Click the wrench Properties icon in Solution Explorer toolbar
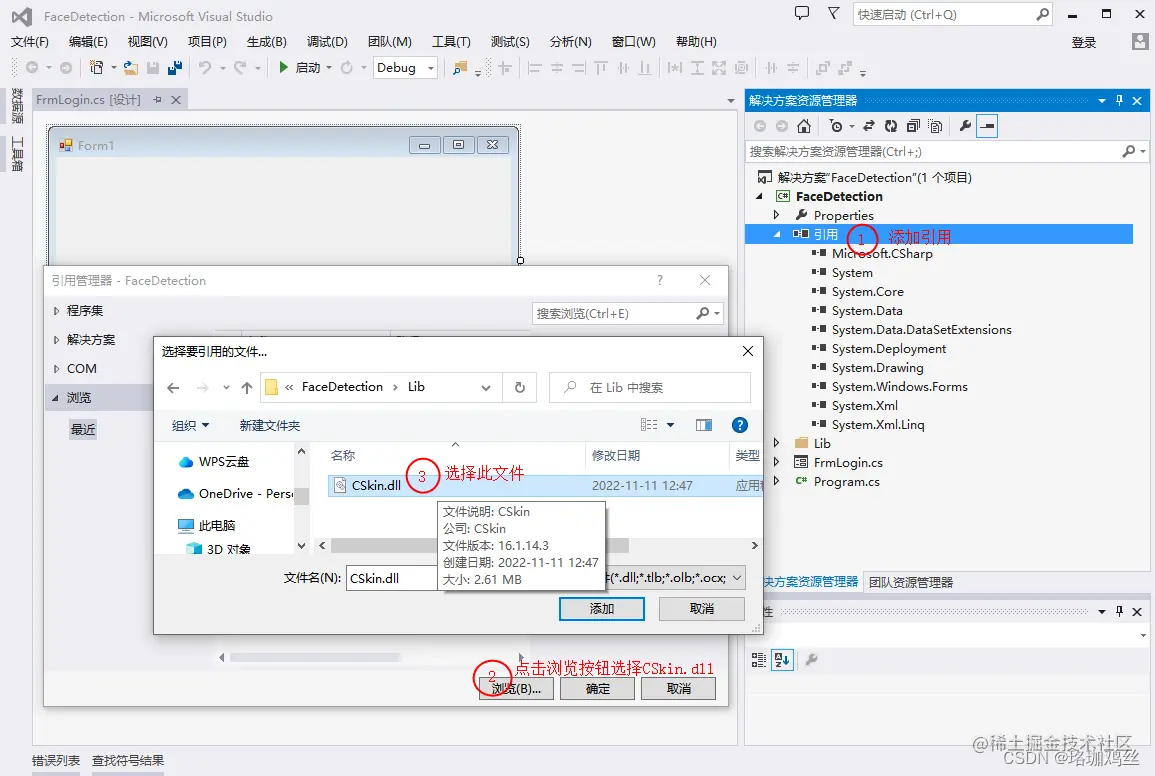Viewport: 1155px width, 776px height. click(965, 126)
